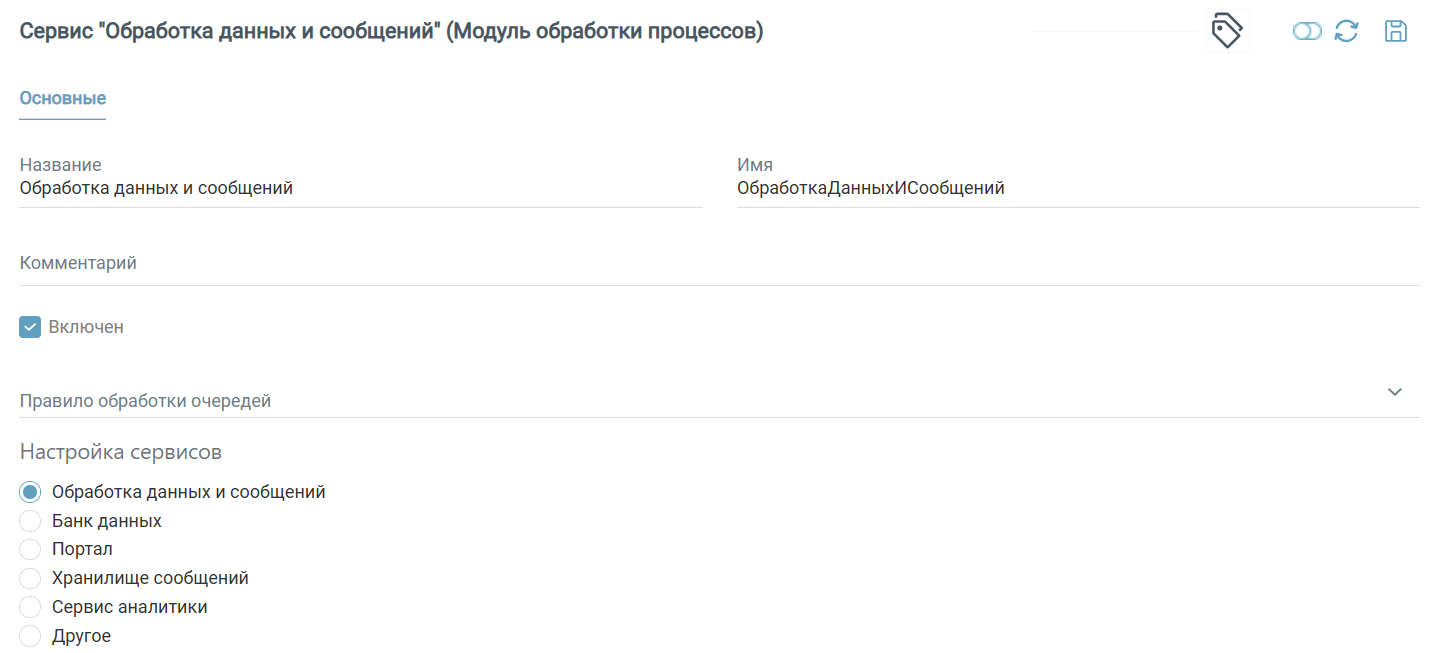
Task: Click the tags icon in the top toolbar
Action: pos(1227,30)
